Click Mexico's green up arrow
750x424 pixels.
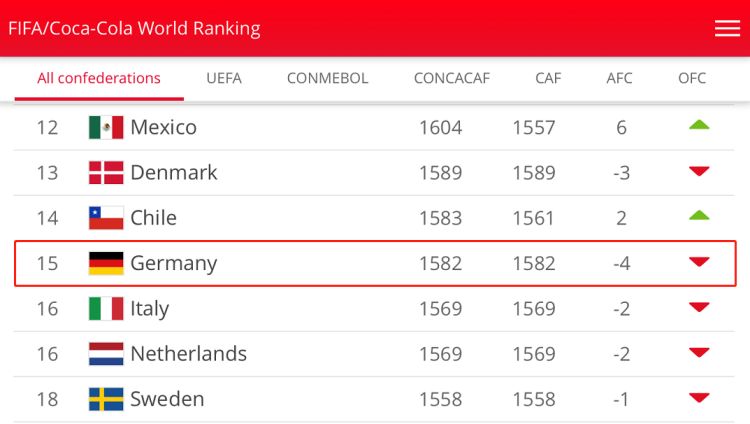point(699,126)
